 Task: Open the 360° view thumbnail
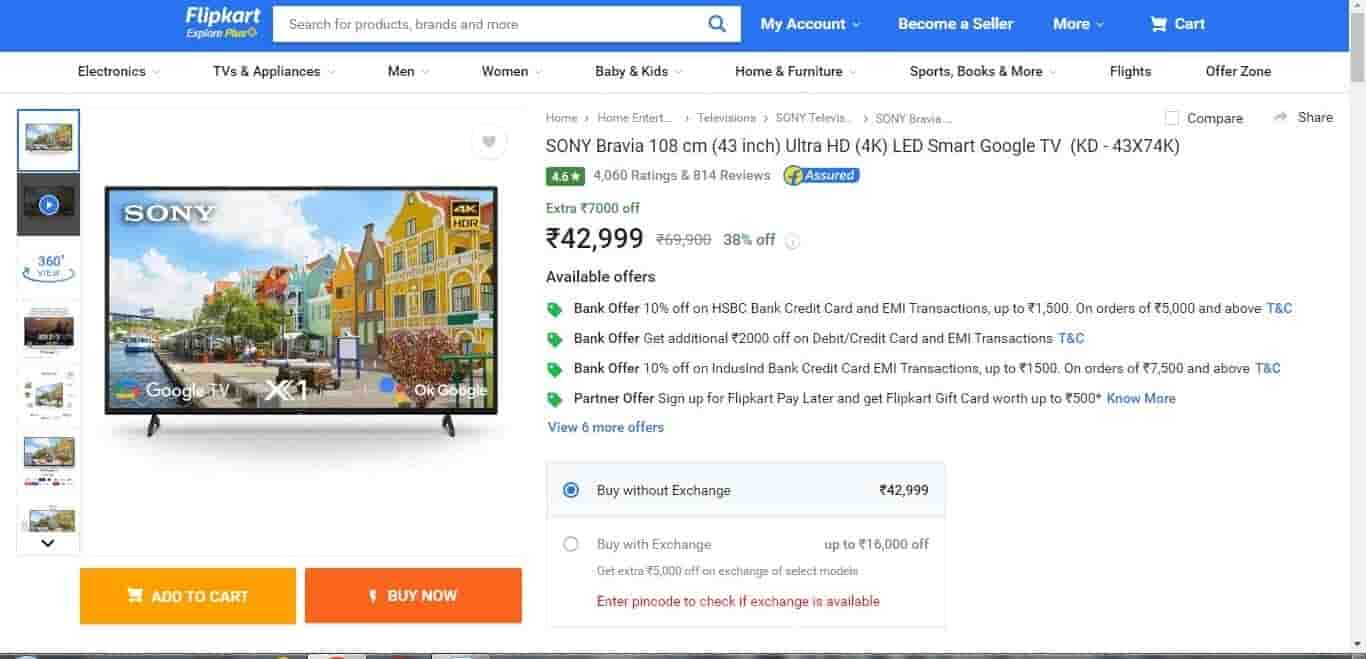tap(48, 267)
